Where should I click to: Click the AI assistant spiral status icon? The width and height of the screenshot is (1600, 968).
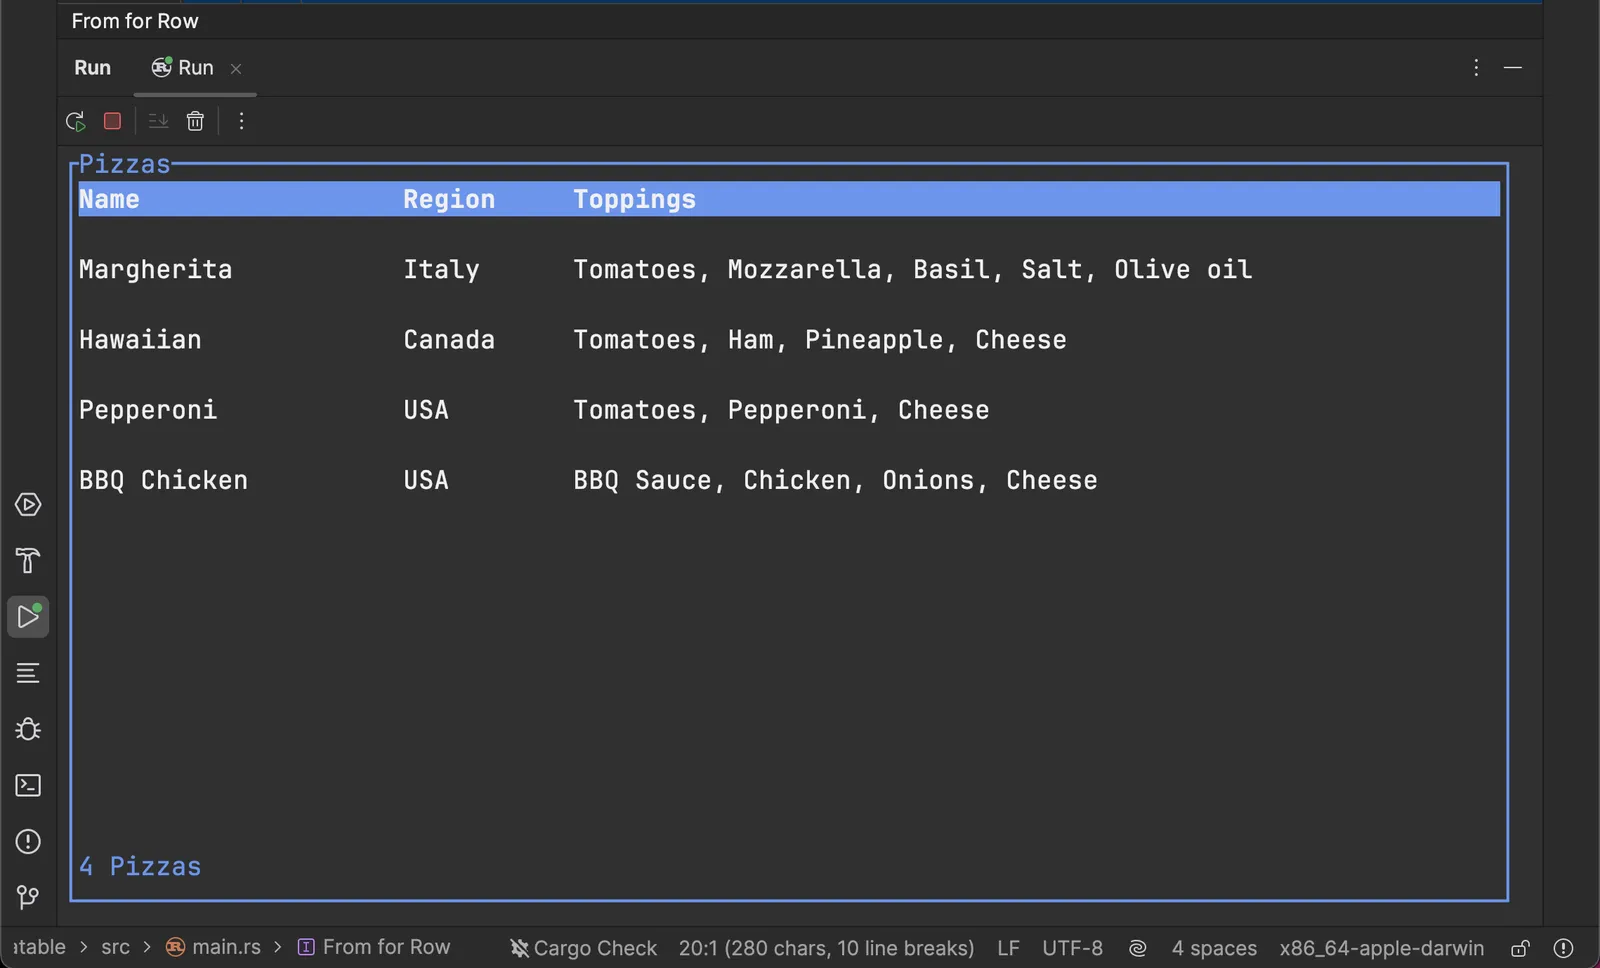[x=1137, y=948]
